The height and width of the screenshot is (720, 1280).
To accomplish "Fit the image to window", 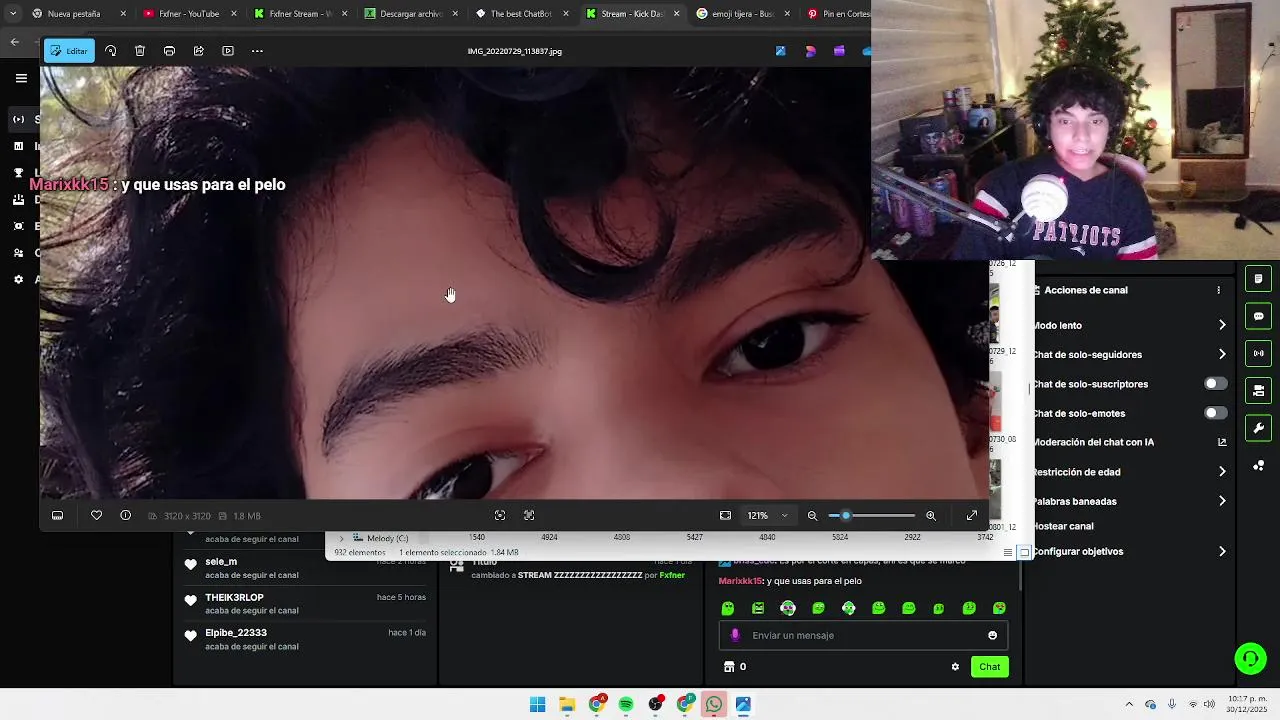I will coord(725,516).
